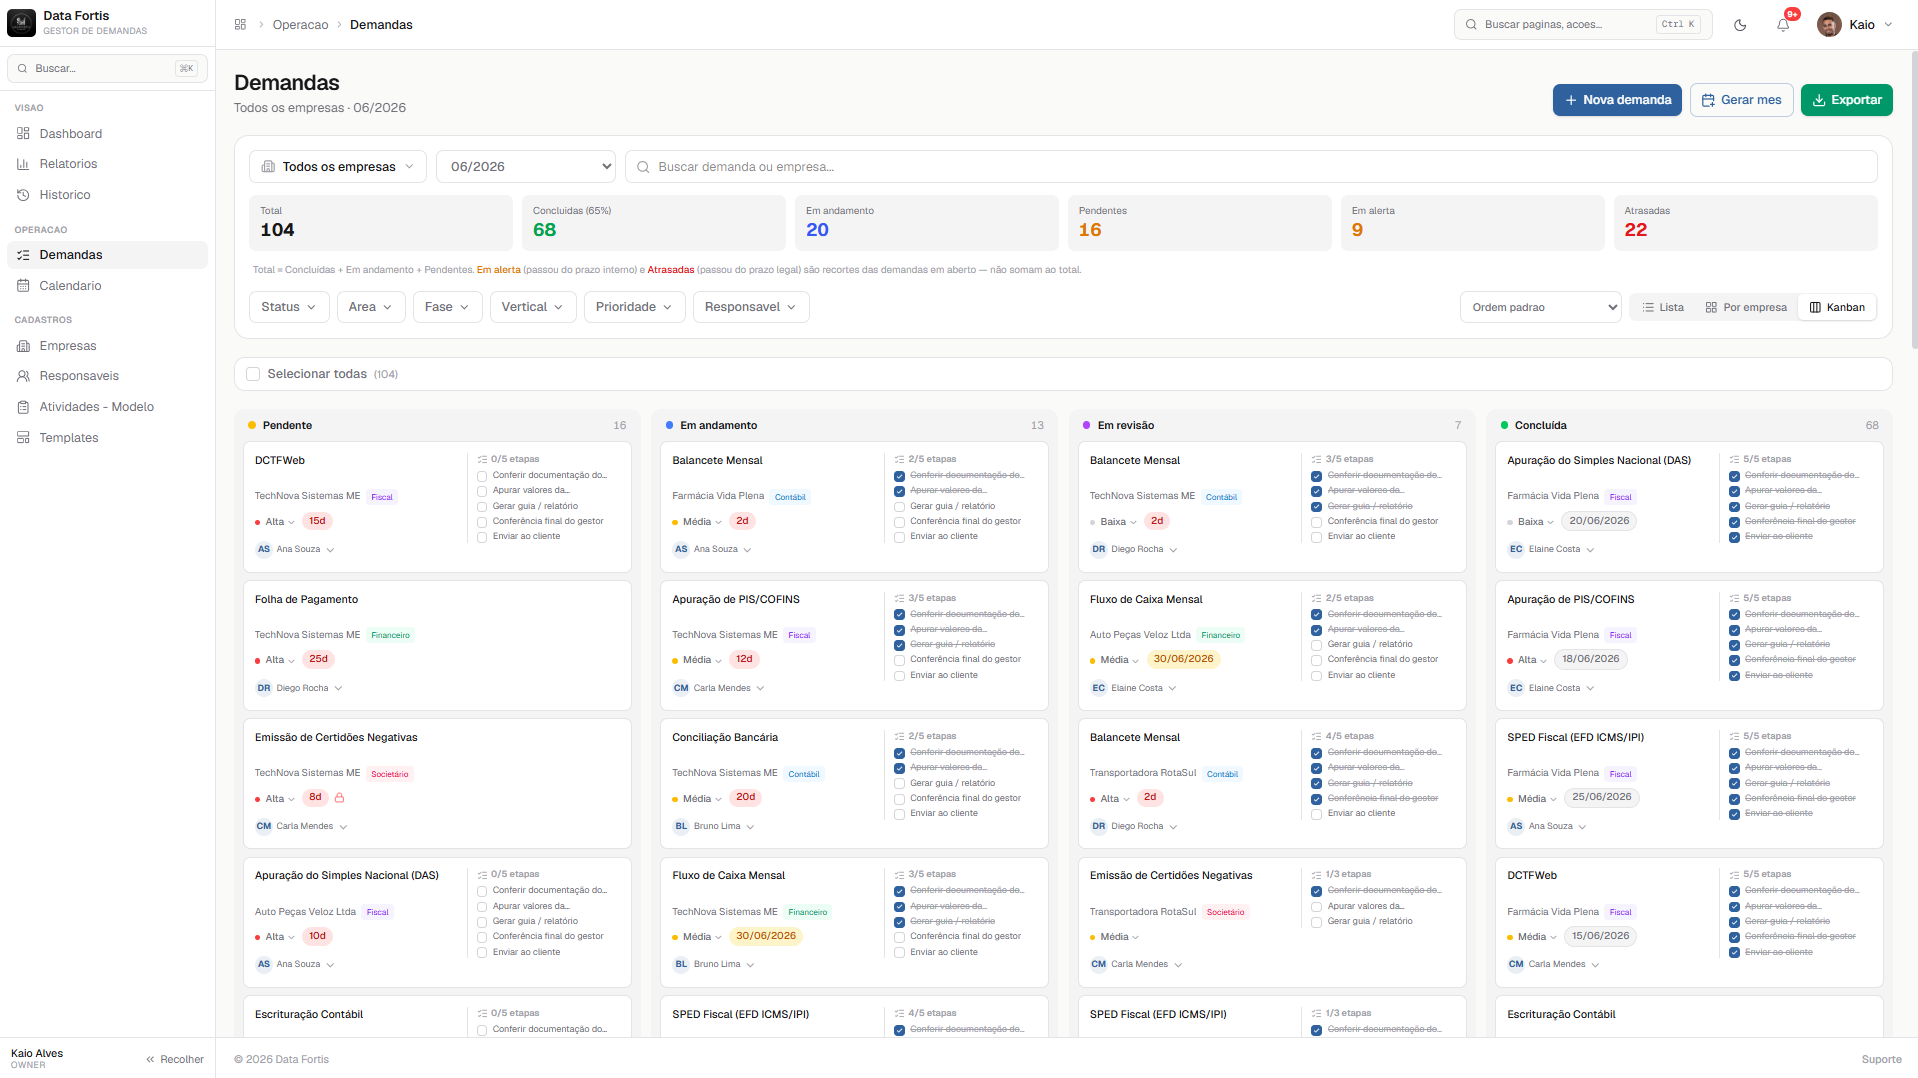Screen dimensions: 1918x1078
Task: Open the 06/2026 month selector
Action: [x=526, y=167]
